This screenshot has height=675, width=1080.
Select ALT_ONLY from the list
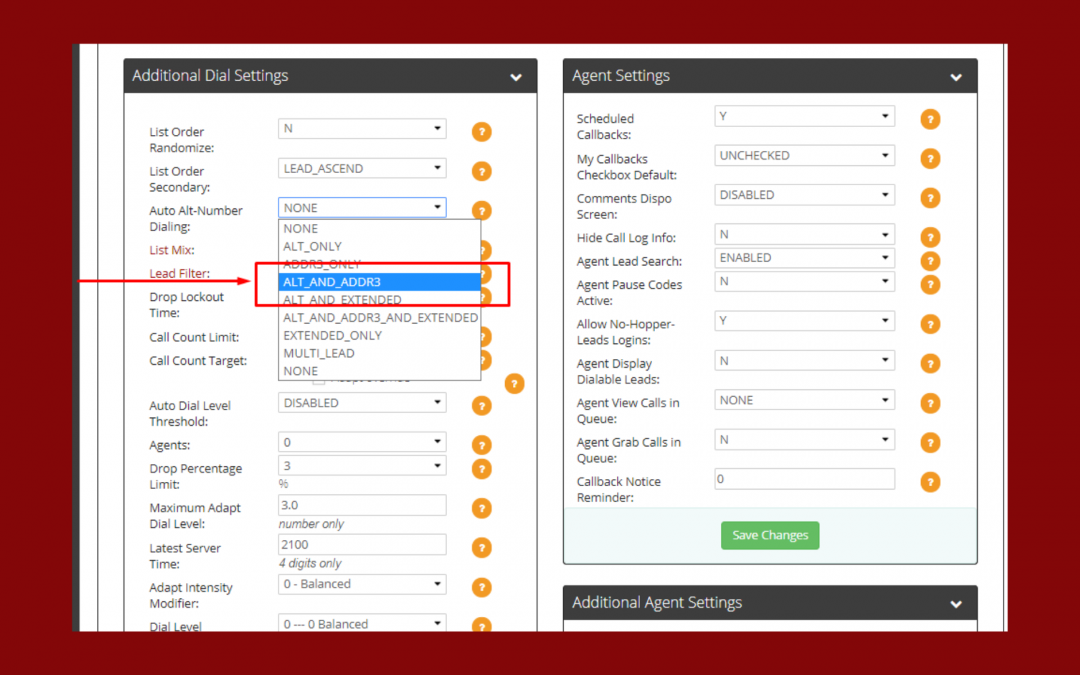pos(380,246)
